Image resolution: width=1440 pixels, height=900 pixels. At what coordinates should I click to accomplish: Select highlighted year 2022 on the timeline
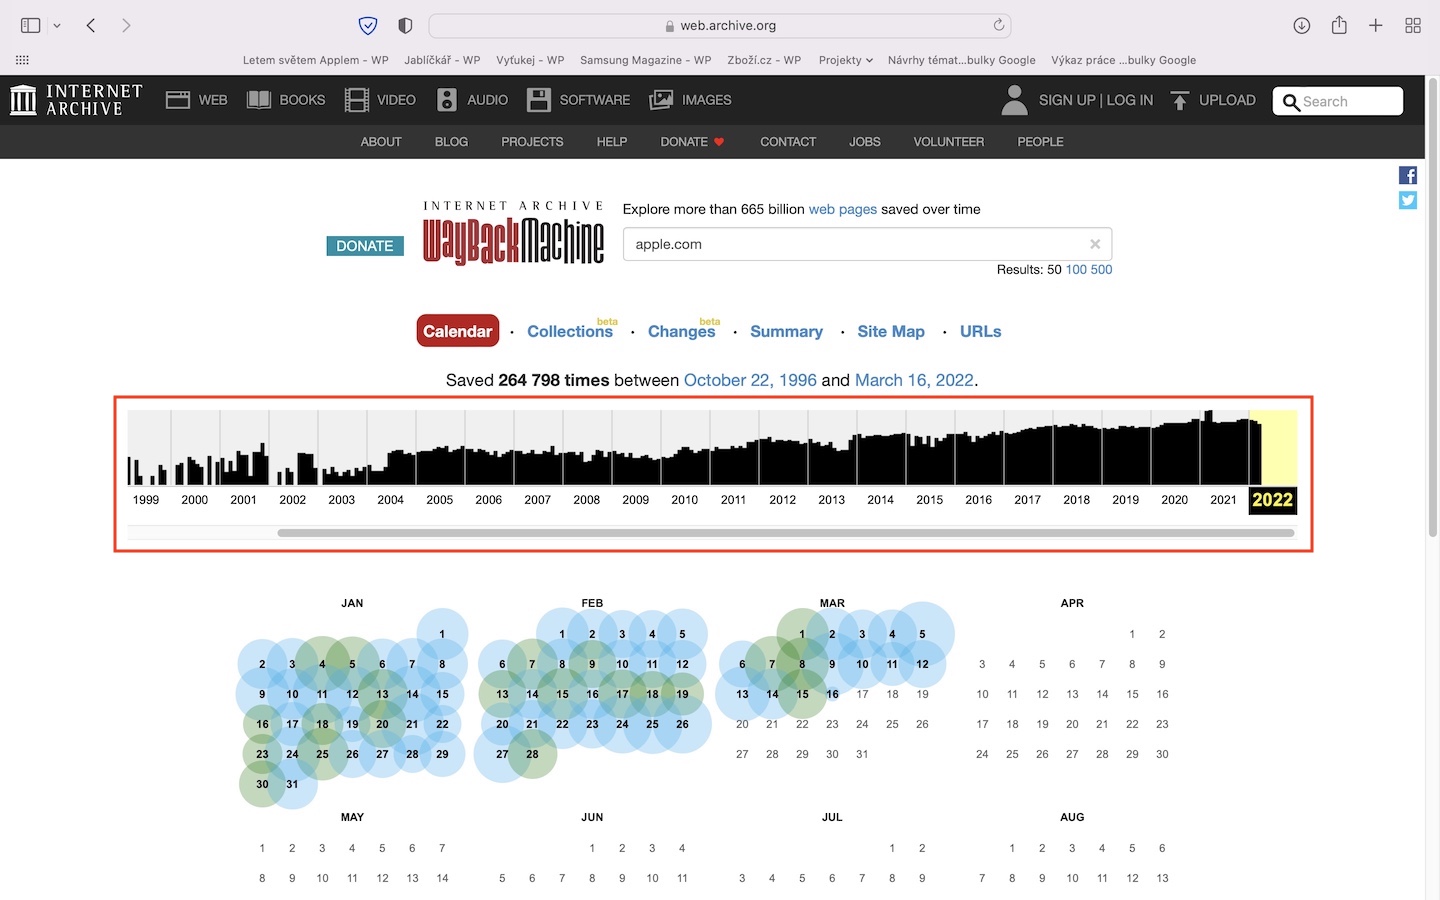1273,500
